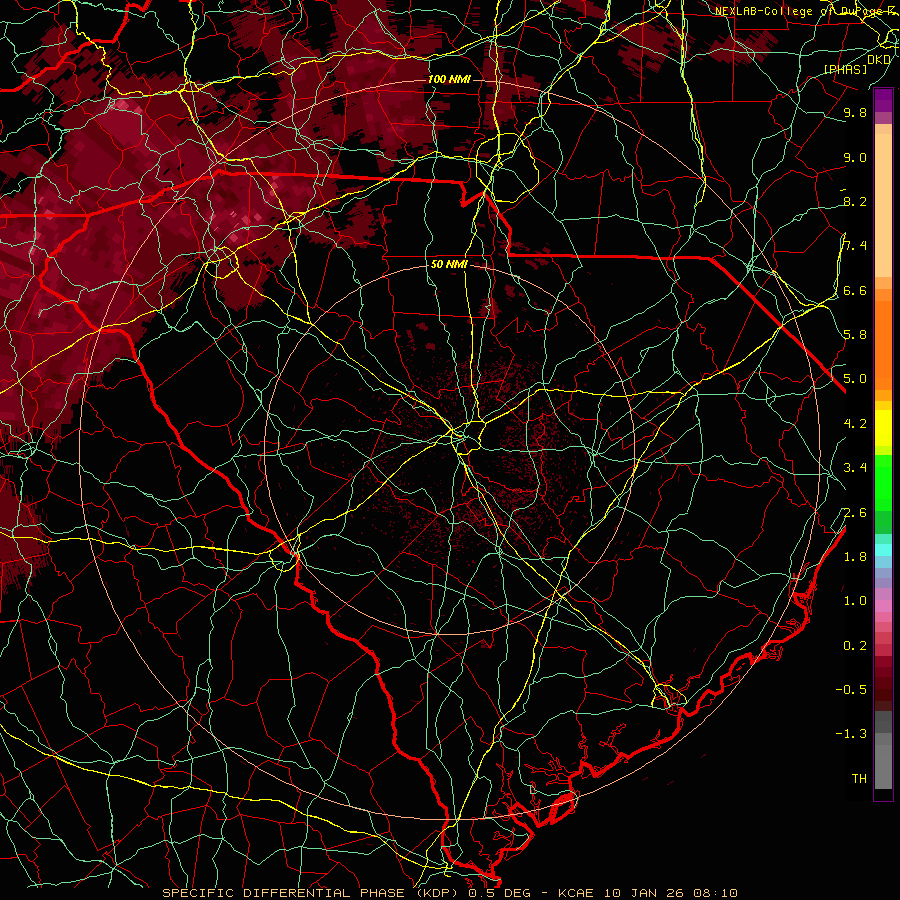Click the 5.0 legend value
900x900 pixels.
click(x=855, y=379)
